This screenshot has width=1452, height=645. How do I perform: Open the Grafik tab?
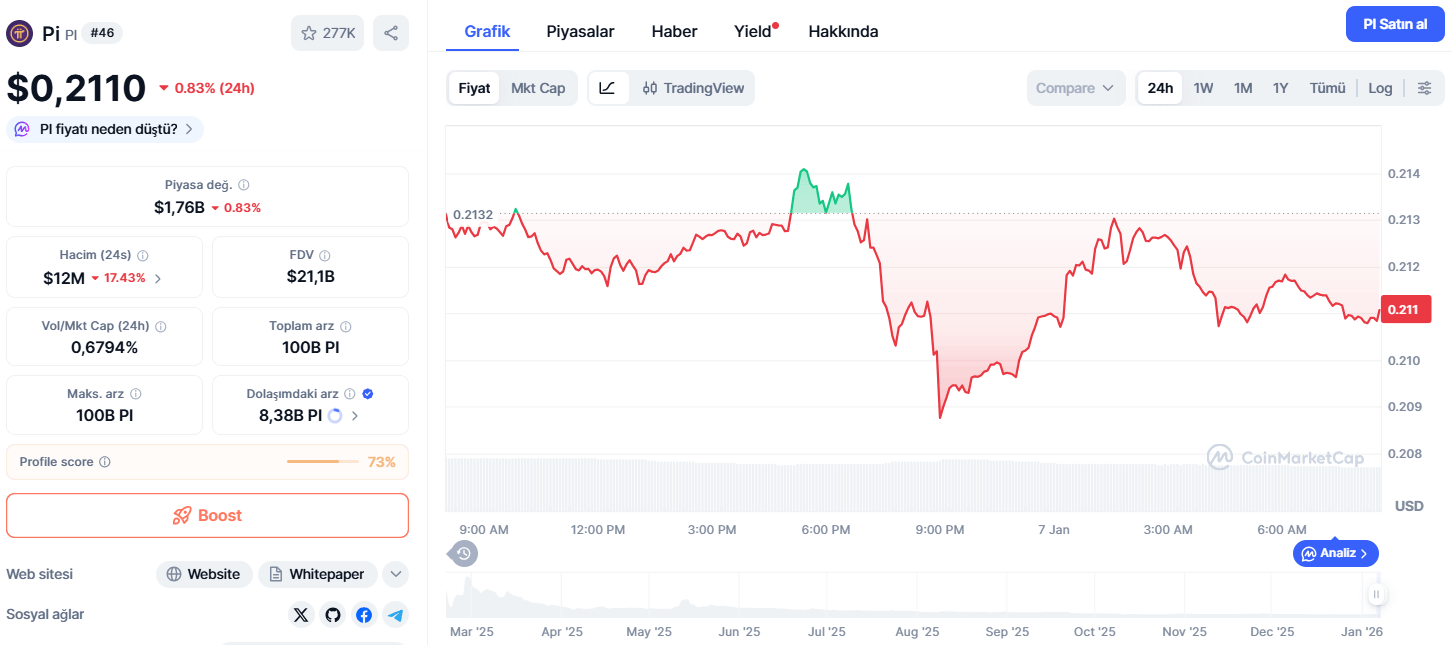(x=487, y=31)
